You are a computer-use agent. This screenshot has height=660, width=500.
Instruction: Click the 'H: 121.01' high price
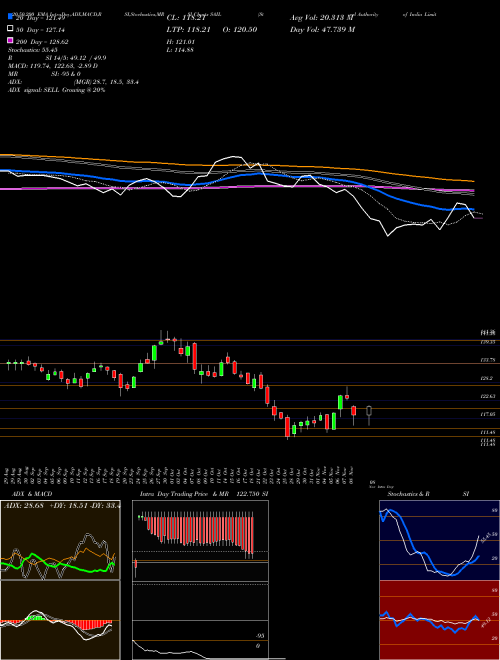pyautogui.click(x=183, y=42)
